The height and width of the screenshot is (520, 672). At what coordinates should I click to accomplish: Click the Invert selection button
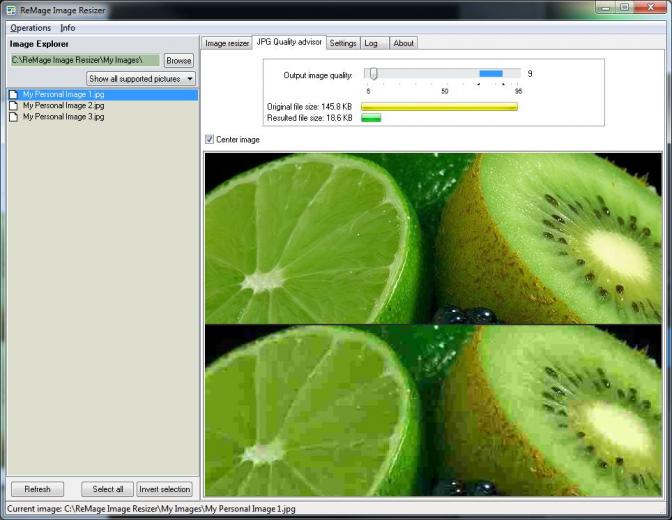165,489
